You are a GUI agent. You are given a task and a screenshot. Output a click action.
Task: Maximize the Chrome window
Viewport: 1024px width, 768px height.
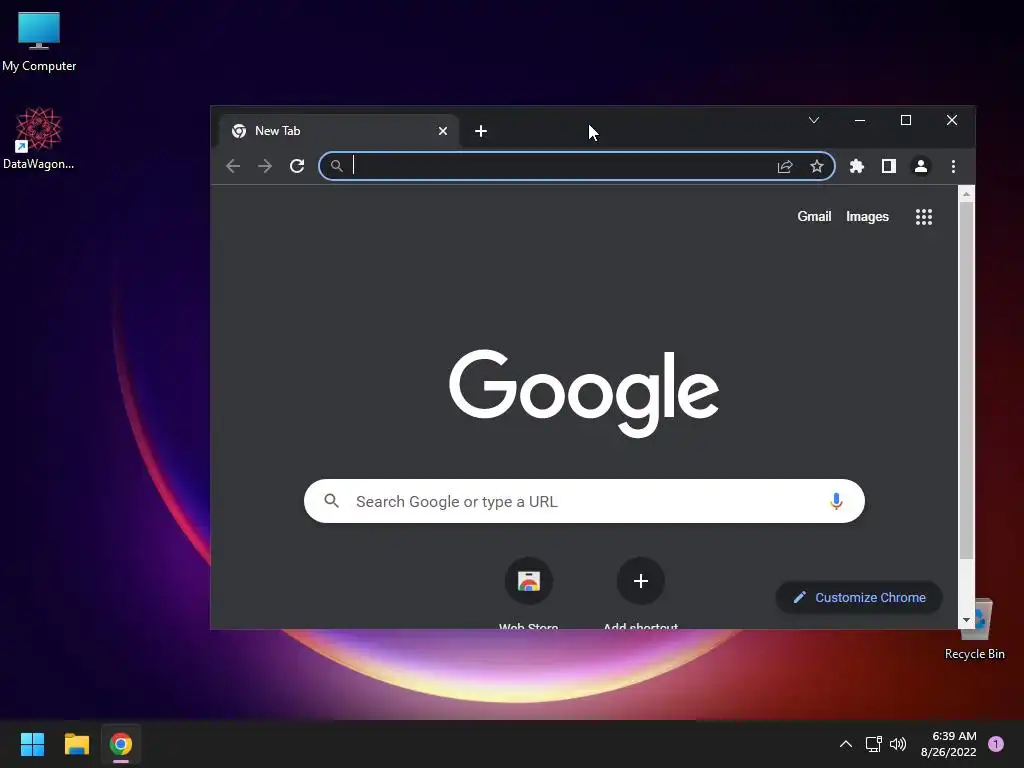coord(906,120)
